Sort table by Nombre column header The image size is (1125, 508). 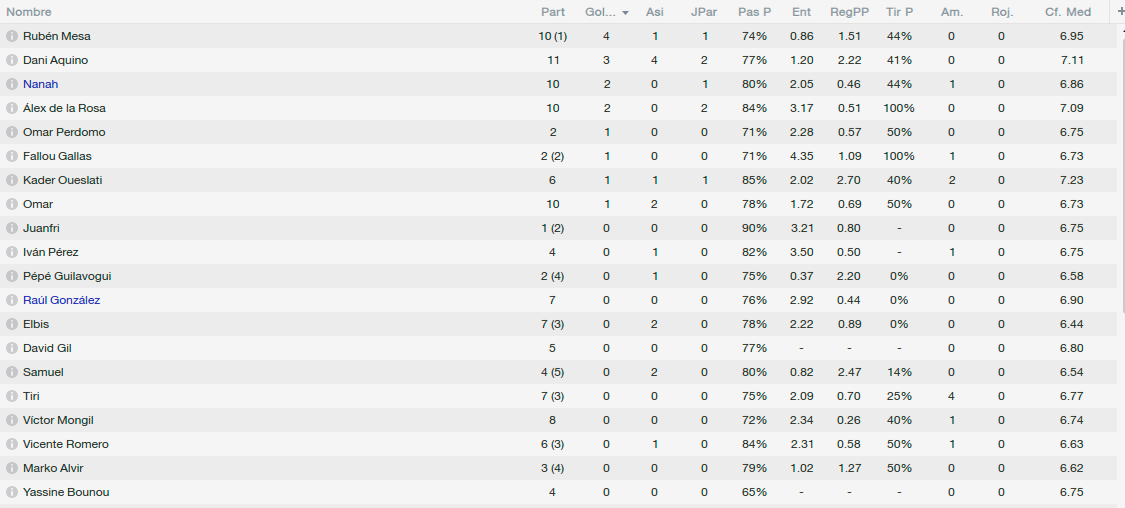click(x=29, y=12)
